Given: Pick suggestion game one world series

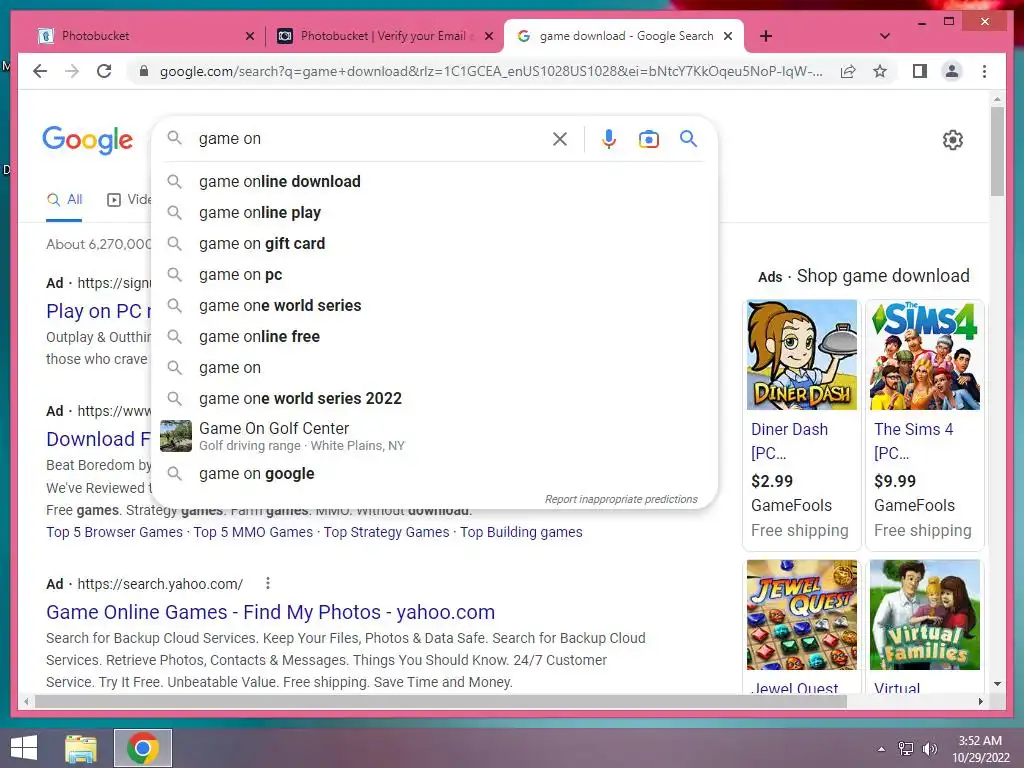Looking at the screenshot, I should 434,306.
